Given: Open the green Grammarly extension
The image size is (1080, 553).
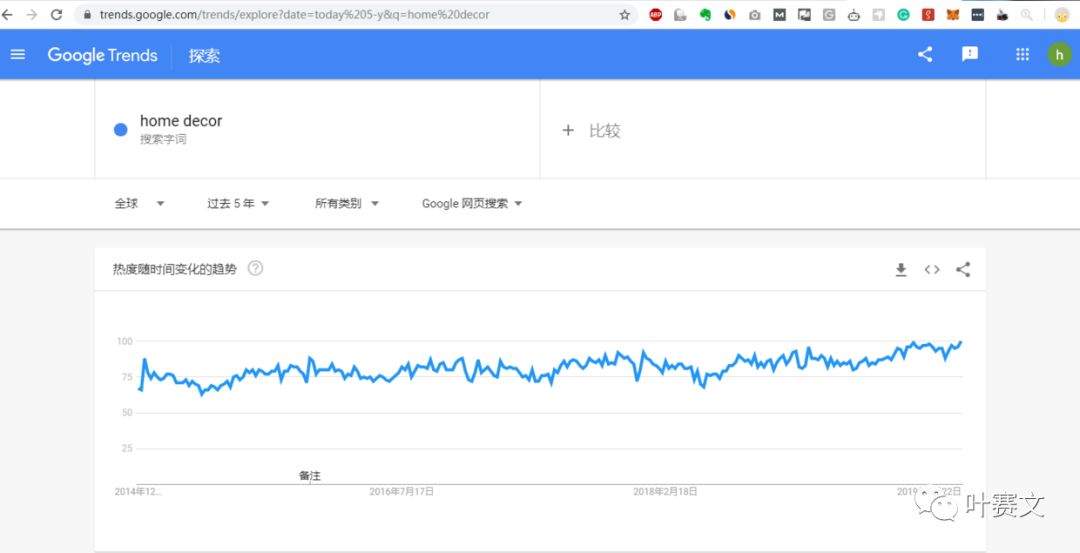Looking at the screenshot, I should coord(903,14).
